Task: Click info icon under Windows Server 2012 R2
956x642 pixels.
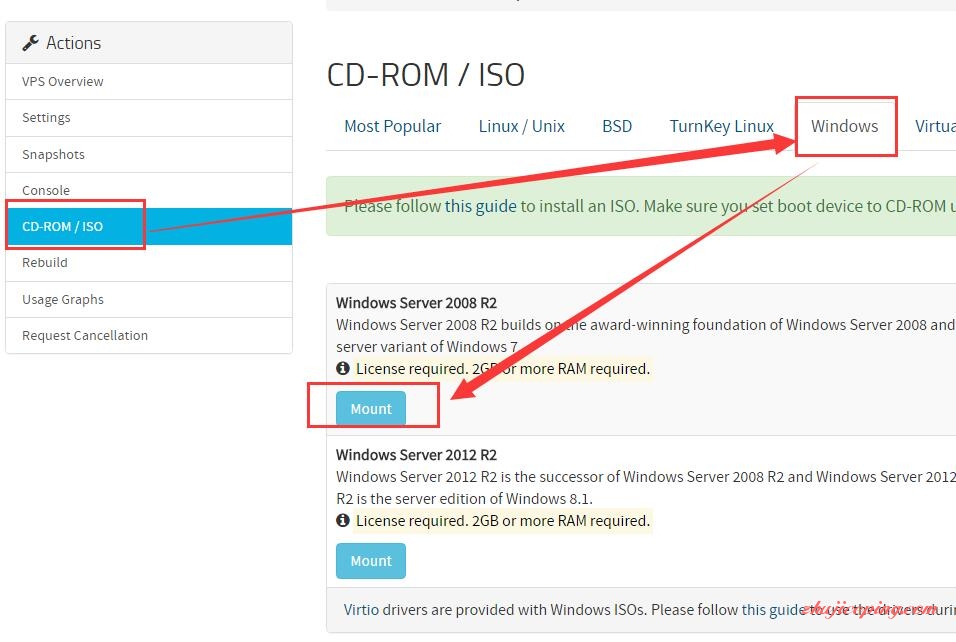Action: (343, 520)
